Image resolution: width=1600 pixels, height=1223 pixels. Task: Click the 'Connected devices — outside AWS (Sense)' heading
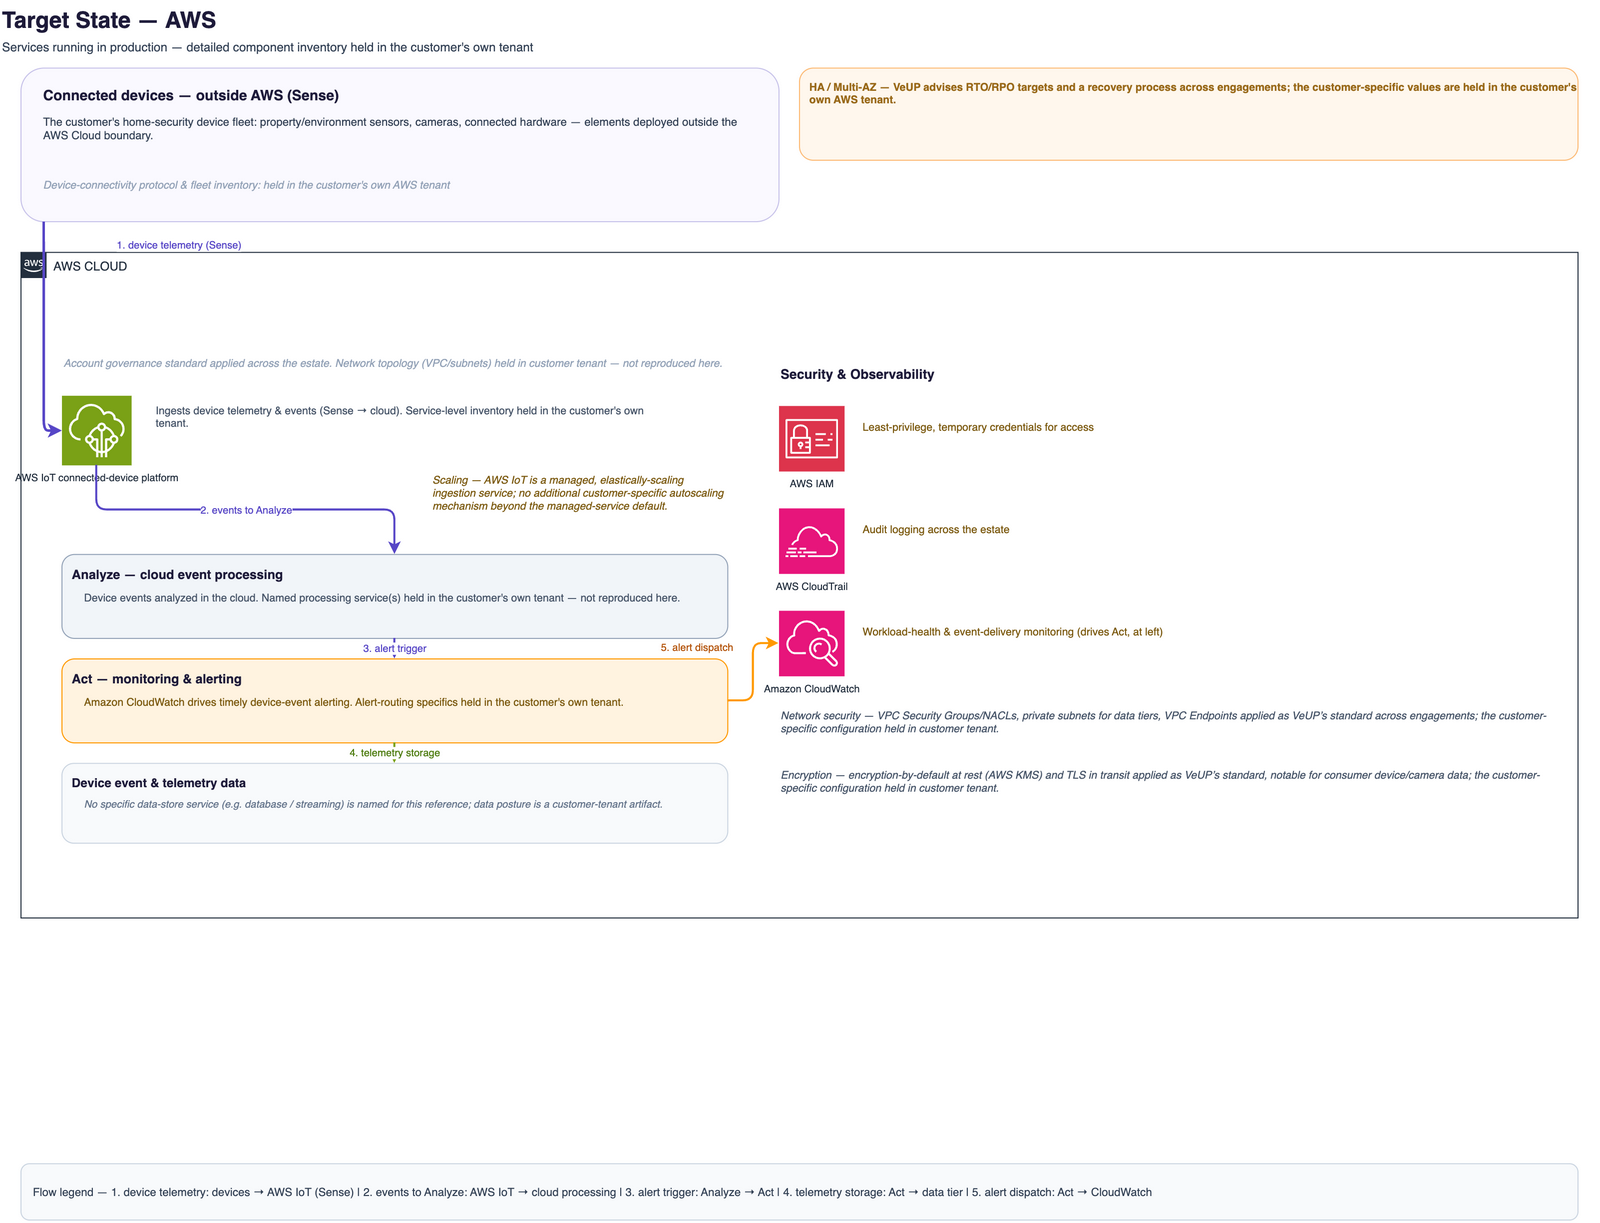click(191, 95)
